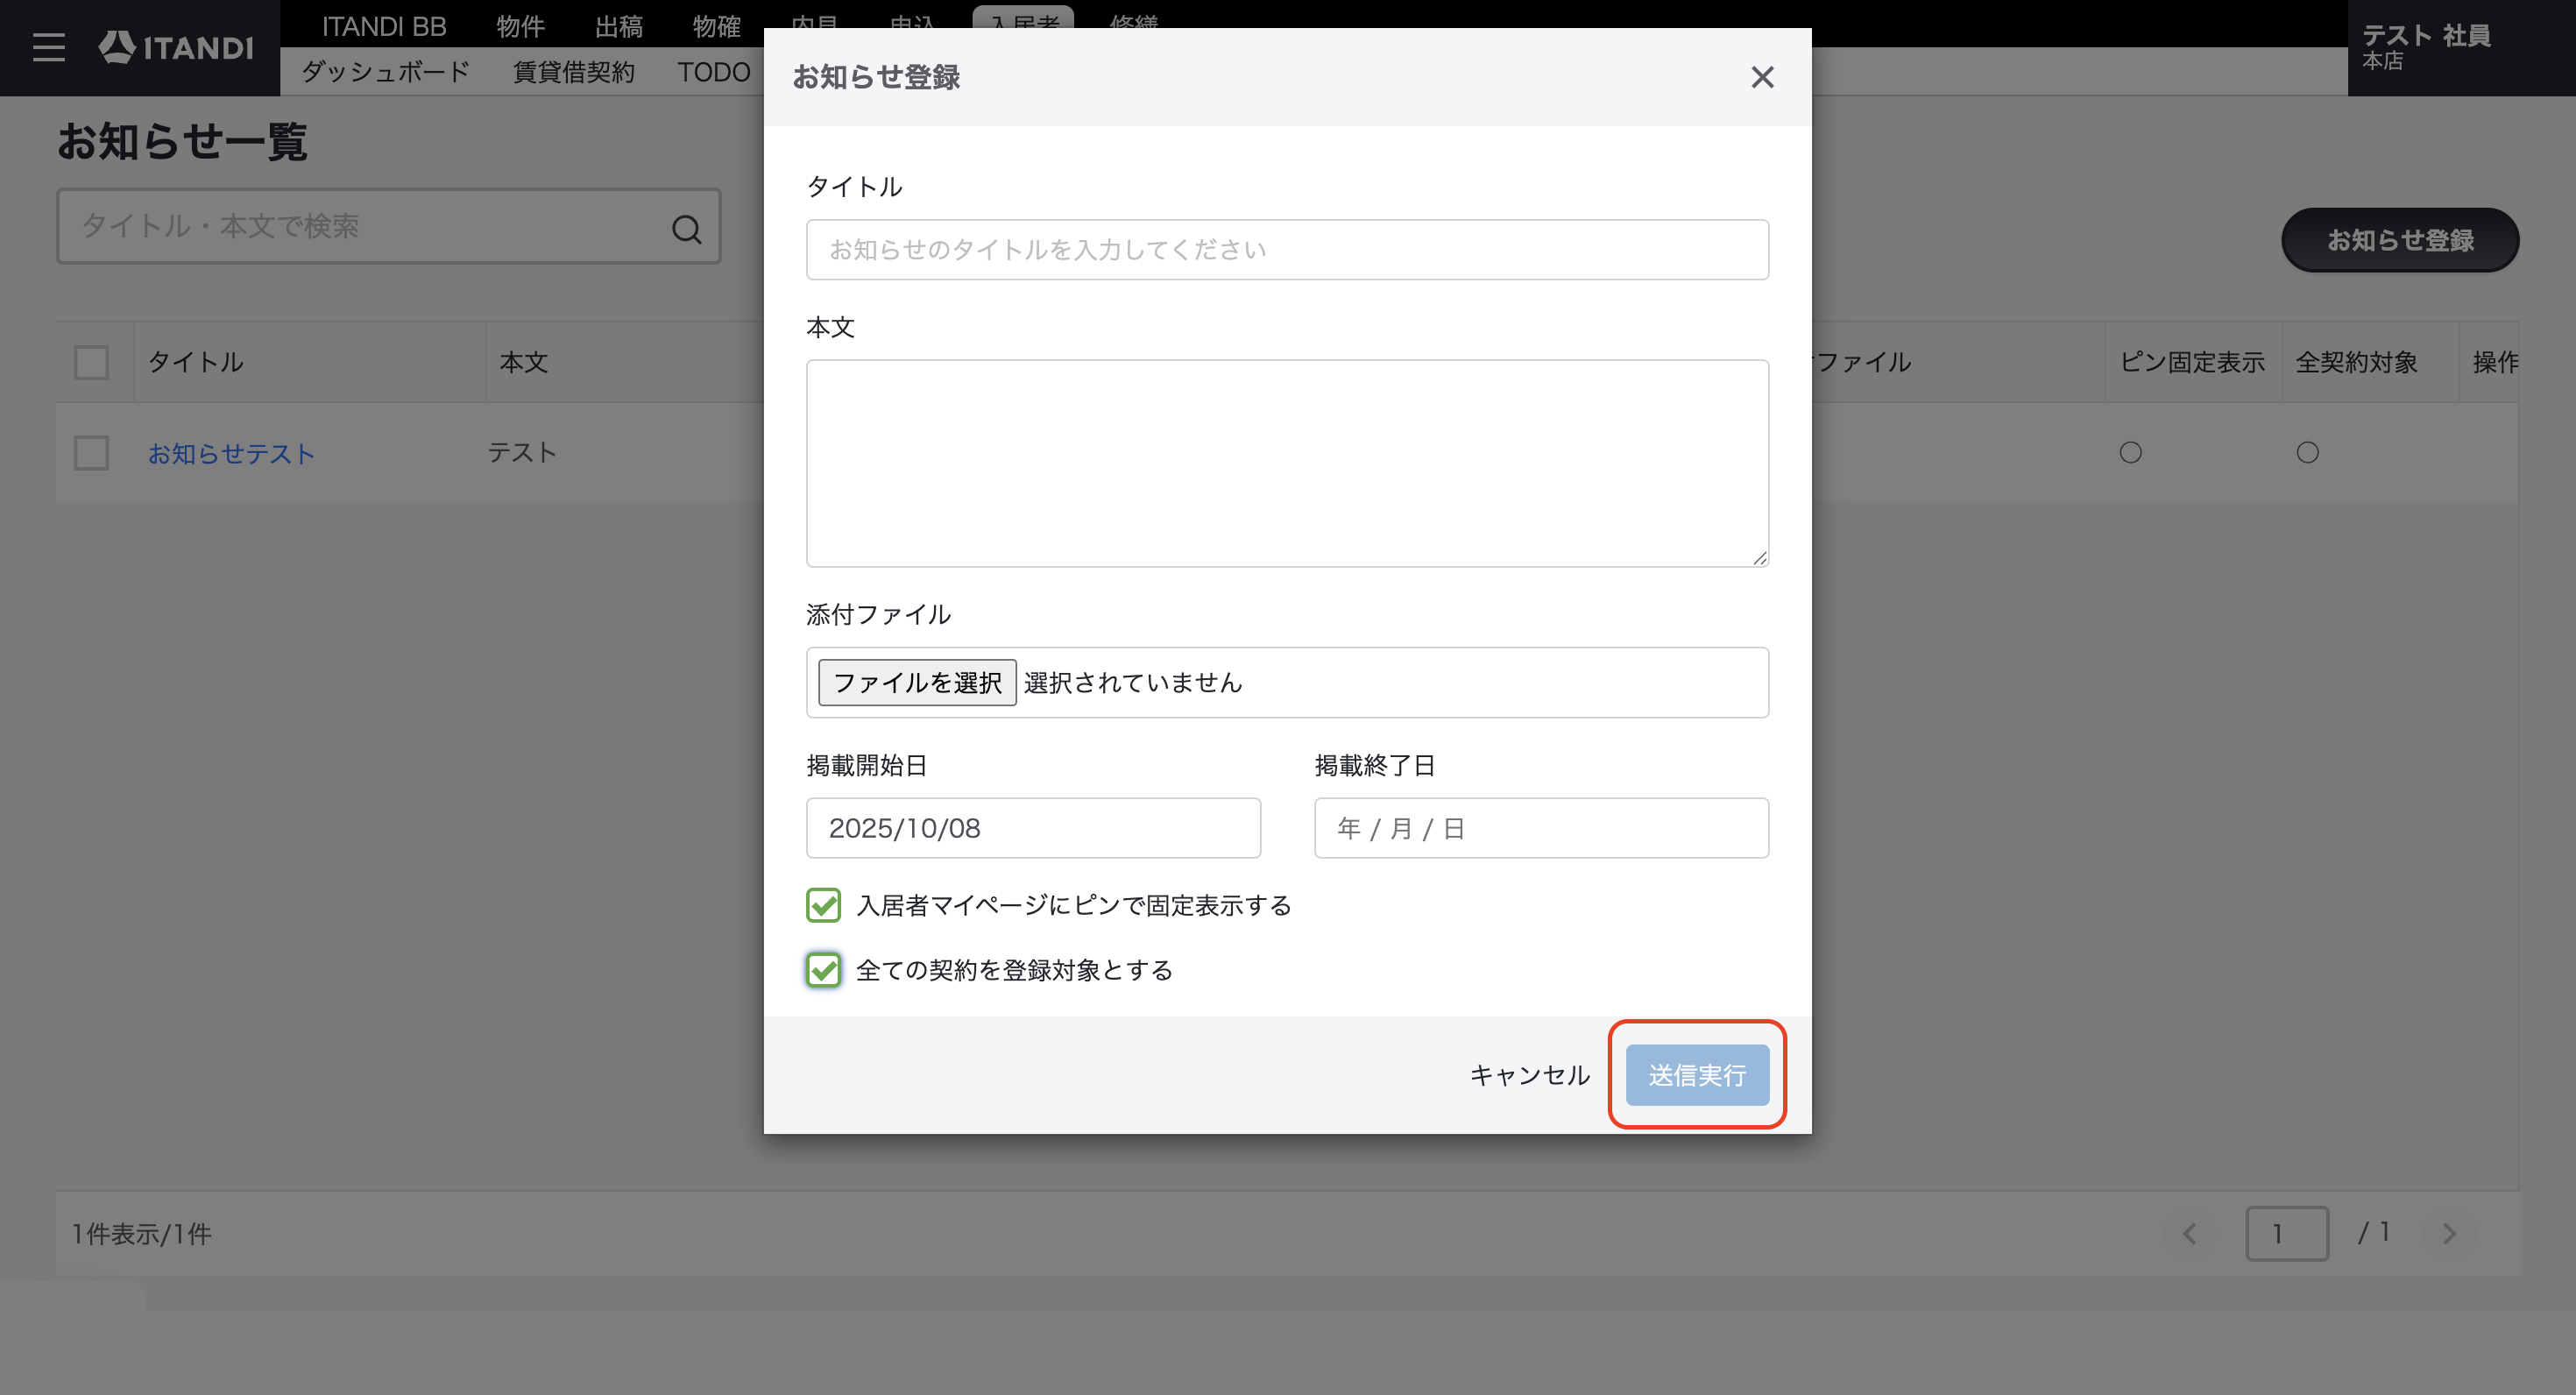Switch to the TODO tab
Viewport: 2576px width, 1395px height.
click(x=714, y=72)
